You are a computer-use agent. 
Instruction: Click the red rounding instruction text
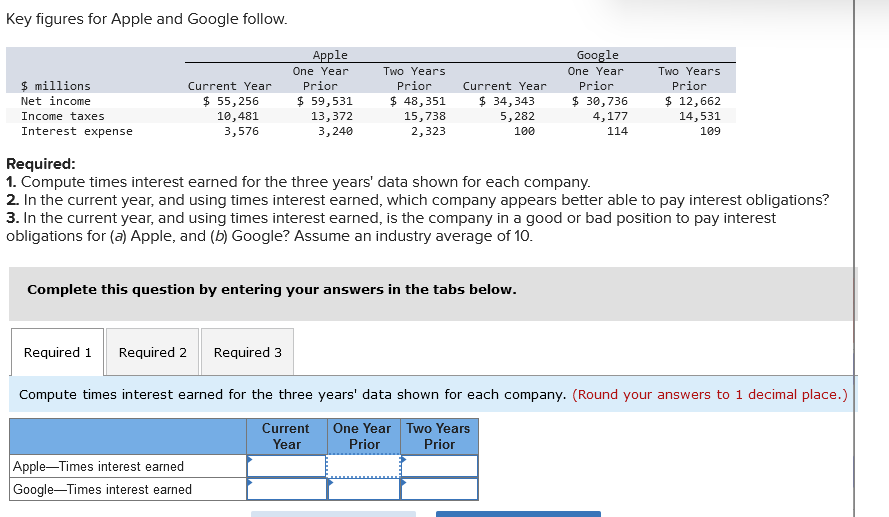tap(710, 395)
